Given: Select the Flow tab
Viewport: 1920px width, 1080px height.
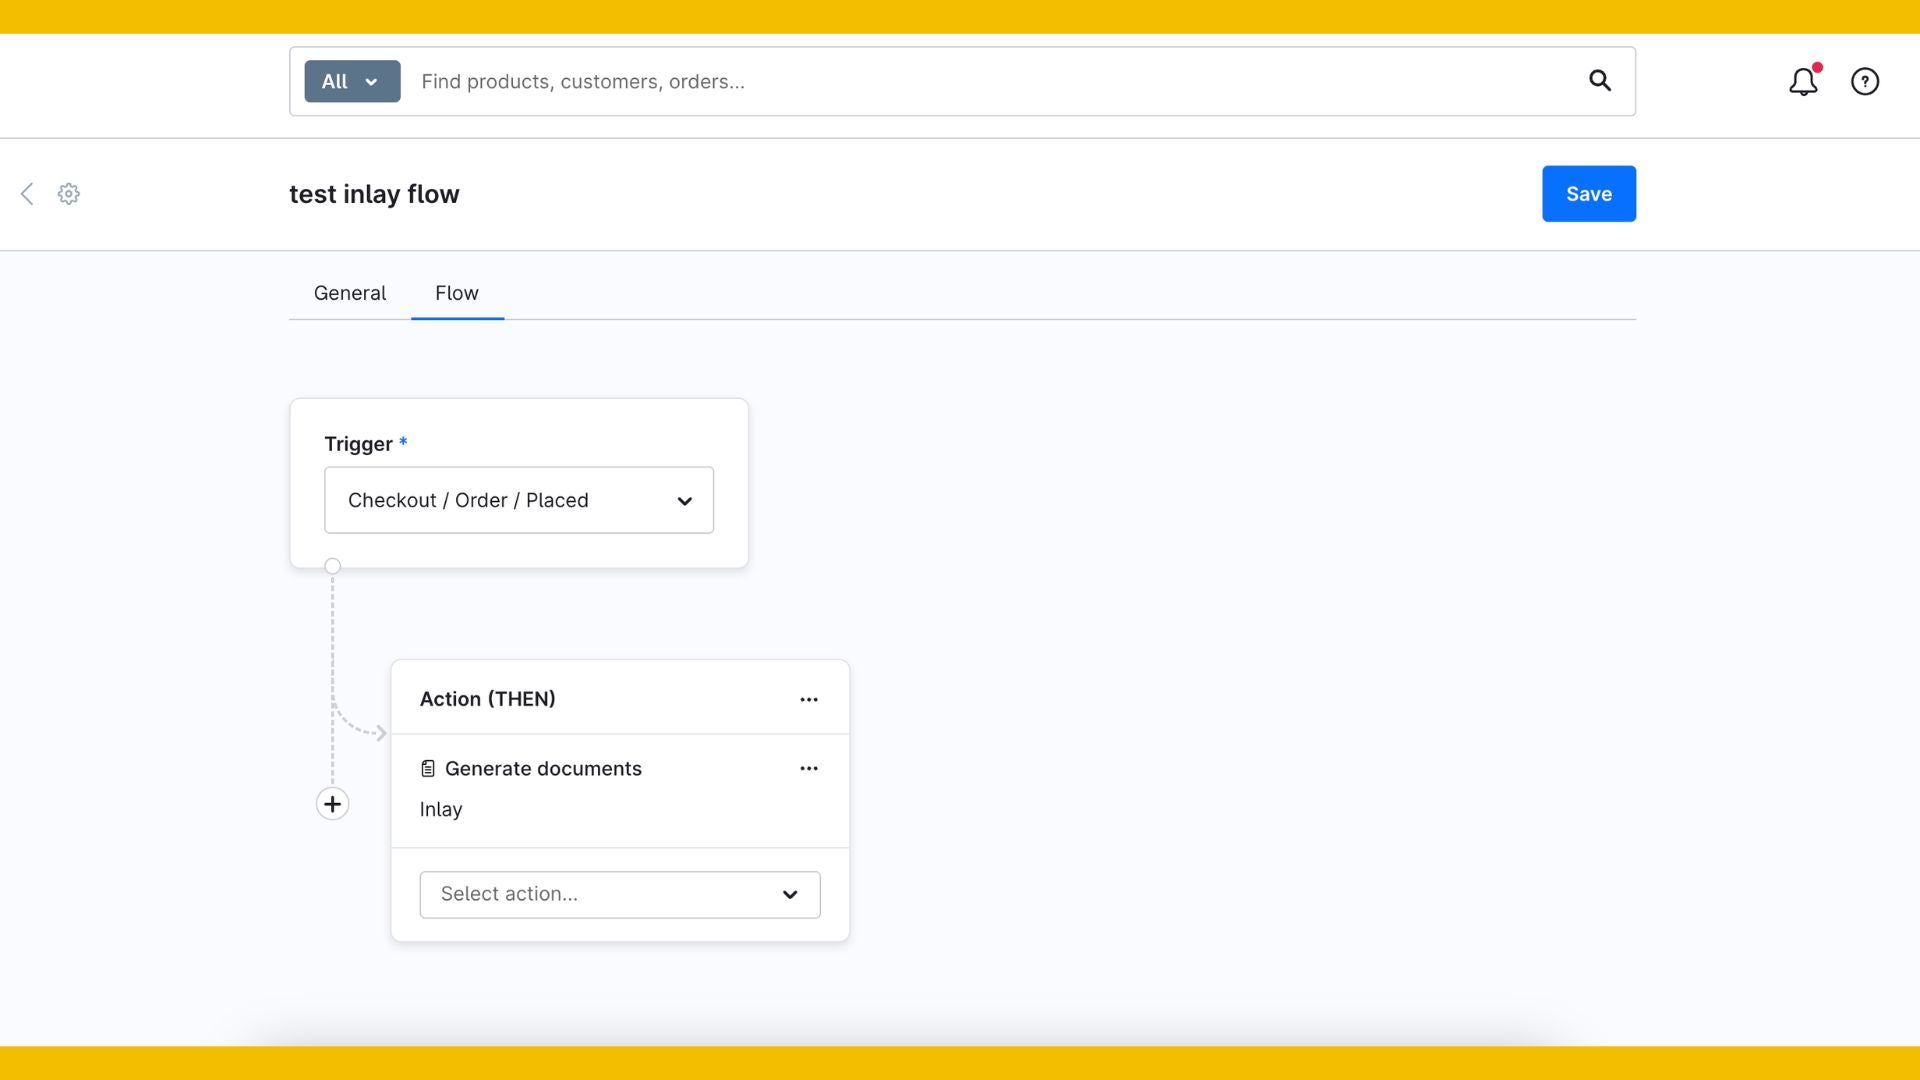Looking at the screenshot, I should (x=457, y=293).
